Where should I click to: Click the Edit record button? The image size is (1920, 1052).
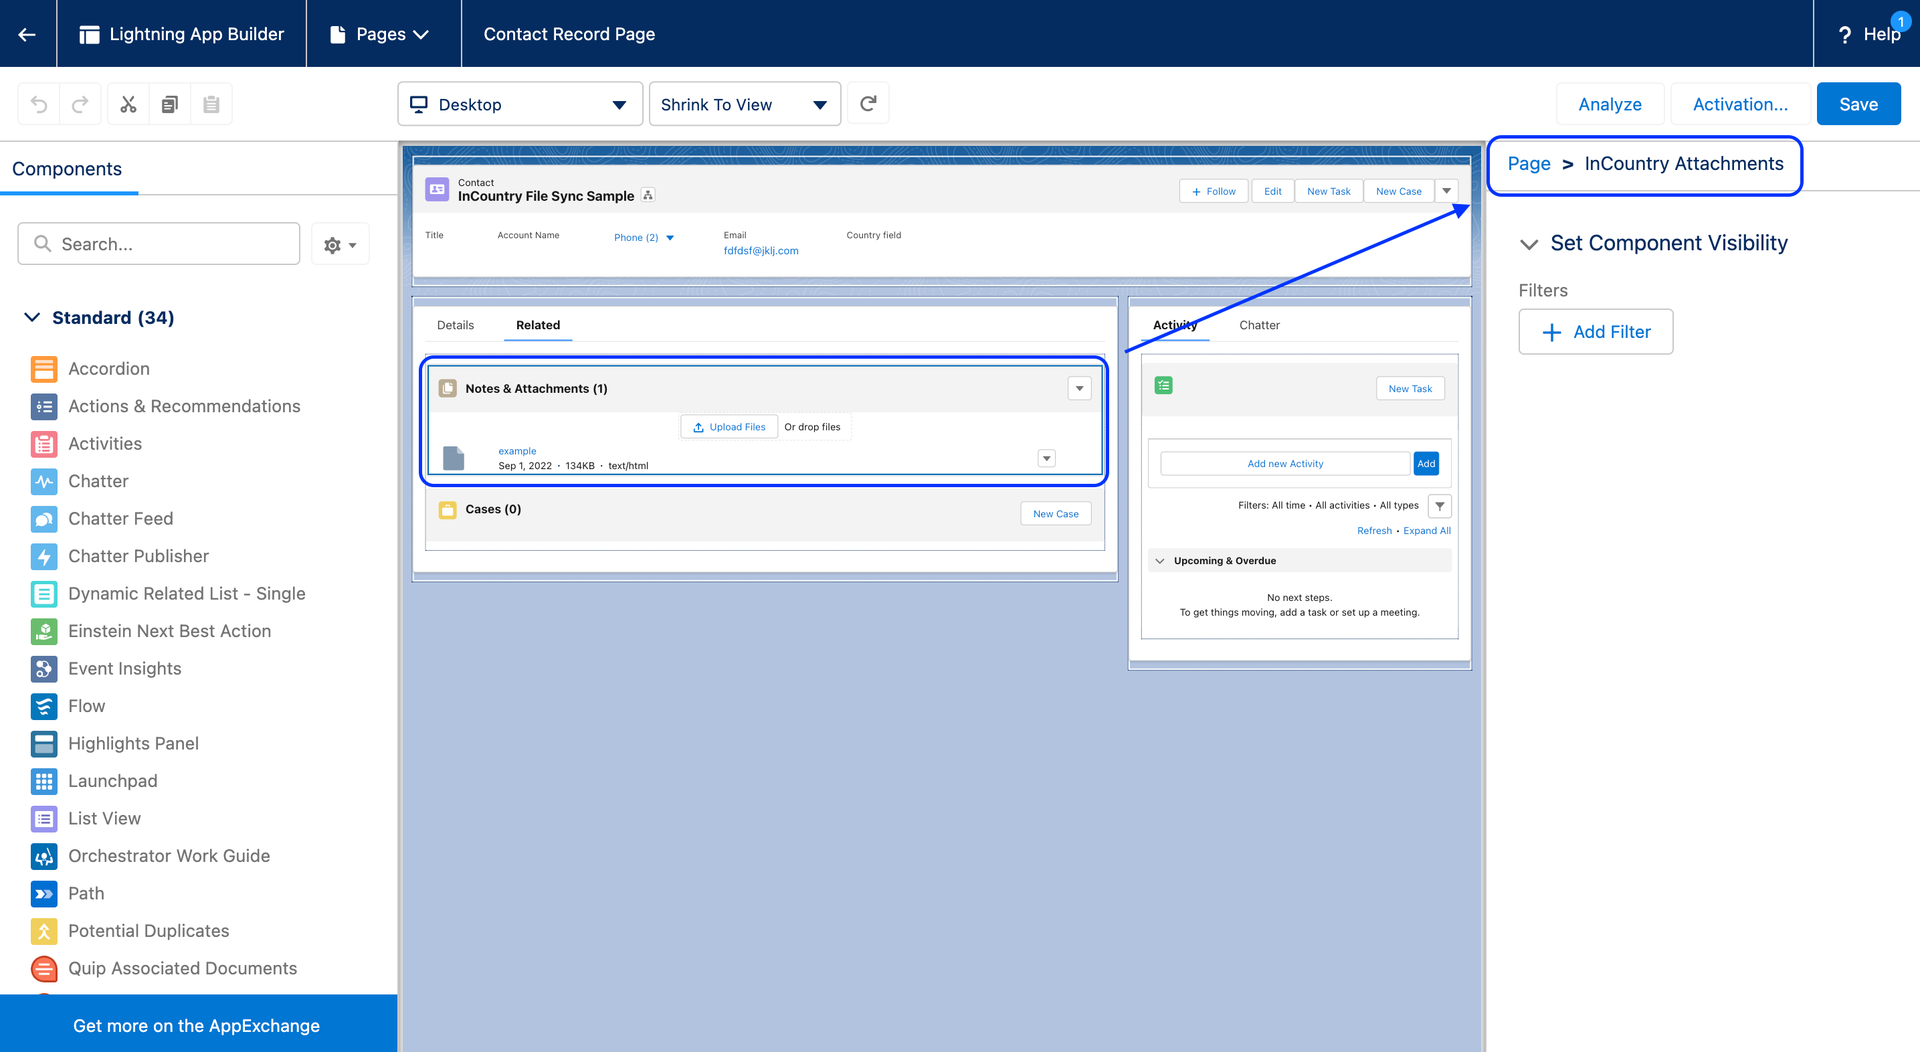1272,191
